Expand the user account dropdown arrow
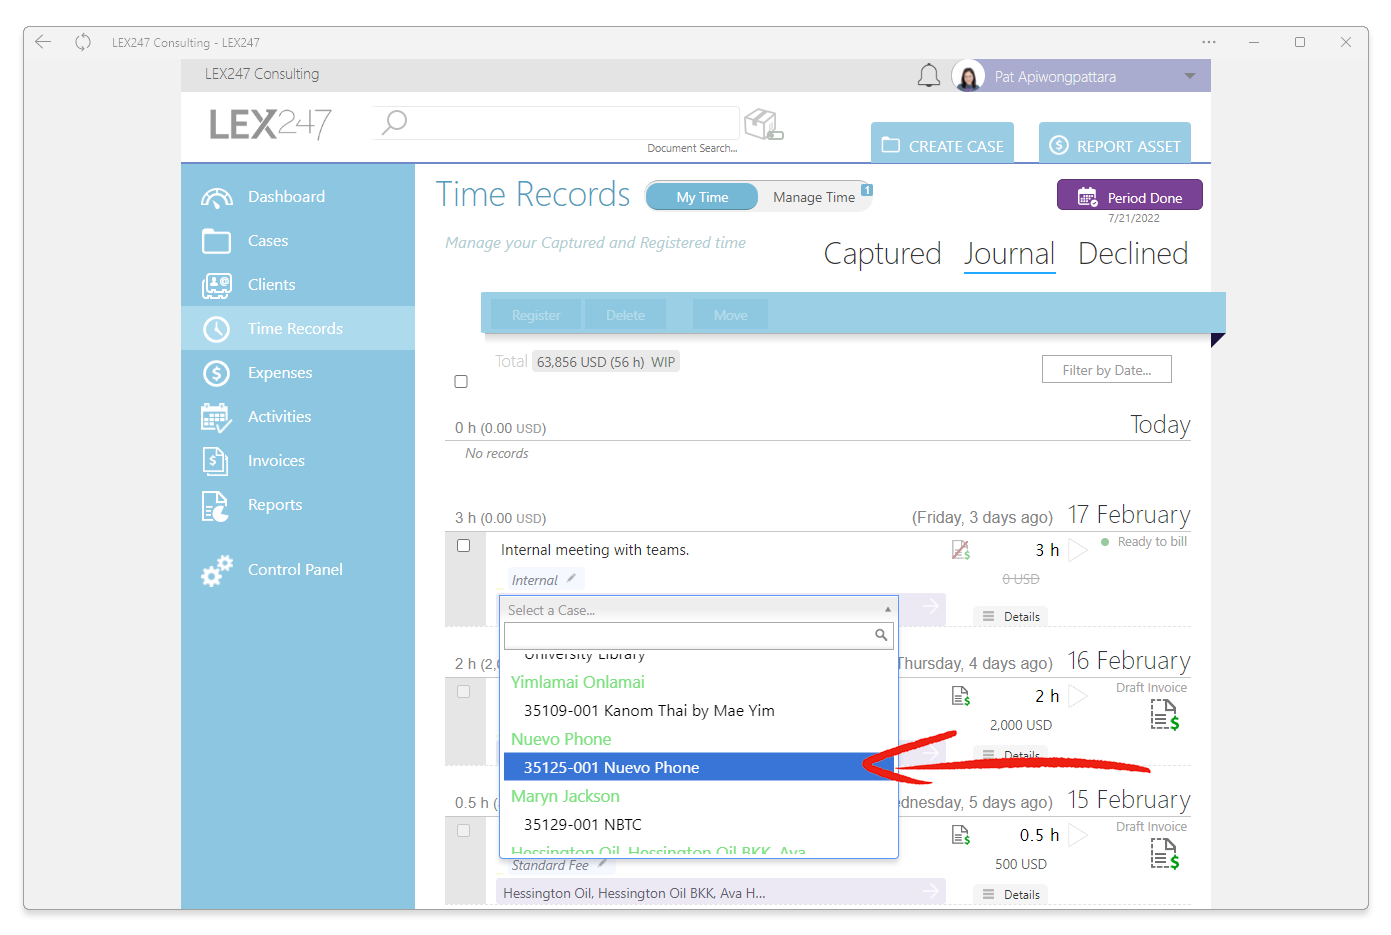1391x935 pixels. 1190,76
